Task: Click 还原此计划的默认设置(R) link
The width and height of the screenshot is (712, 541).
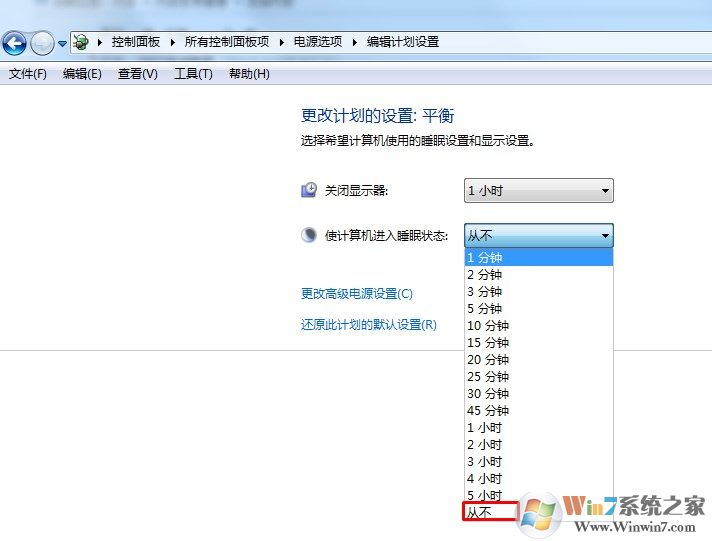Action: tap(368, 325)
